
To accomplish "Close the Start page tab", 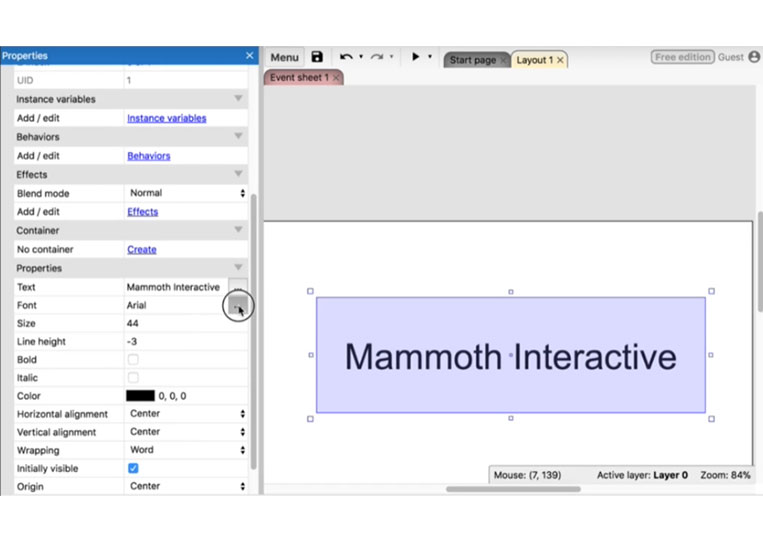I will pyautogui.click(x=504, y=60).
